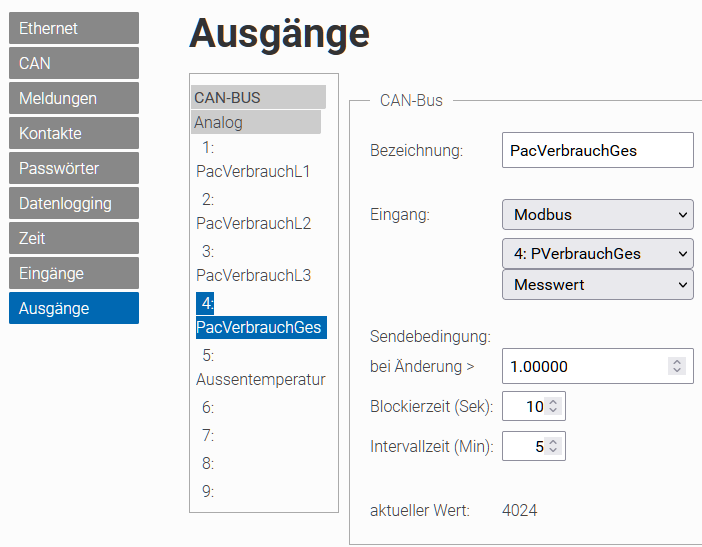Increase Intervallzeit with the up arrow

553,442
